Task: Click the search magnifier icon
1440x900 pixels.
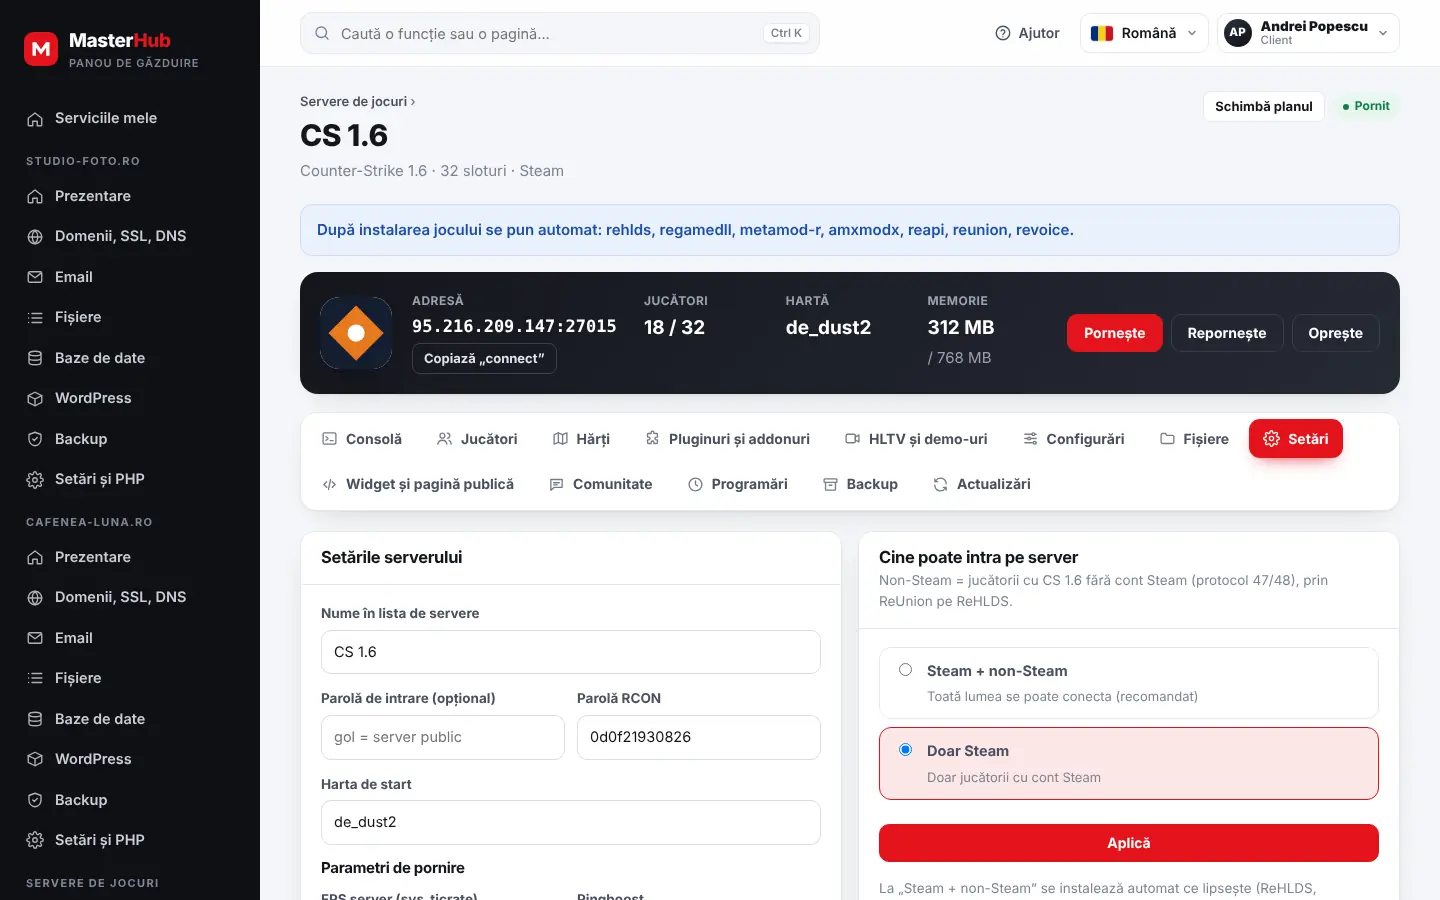Action: 322,33
